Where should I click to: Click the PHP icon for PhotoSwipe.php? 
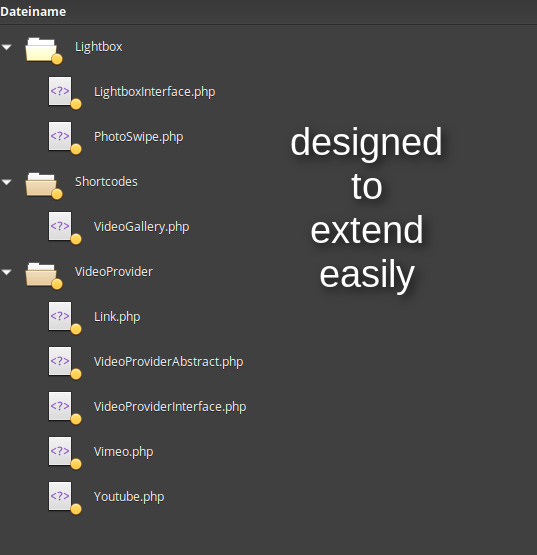coord(64,138)
